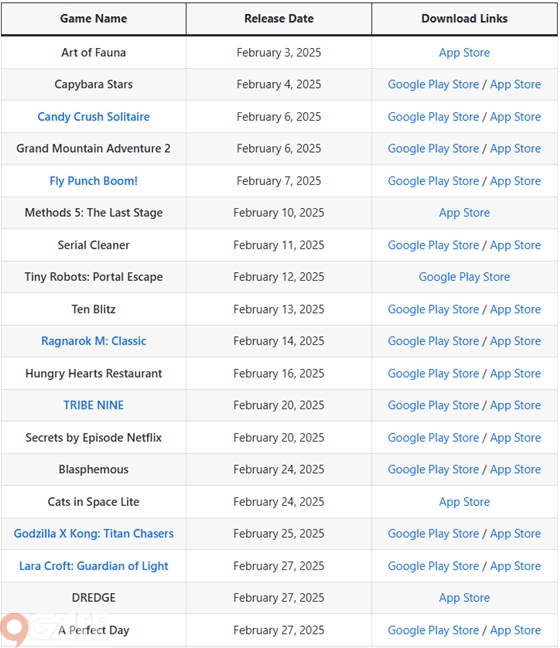Click Google Play Store link for A Perfect Day
Viewport: 560px width, 648px height.
[433, 630]
